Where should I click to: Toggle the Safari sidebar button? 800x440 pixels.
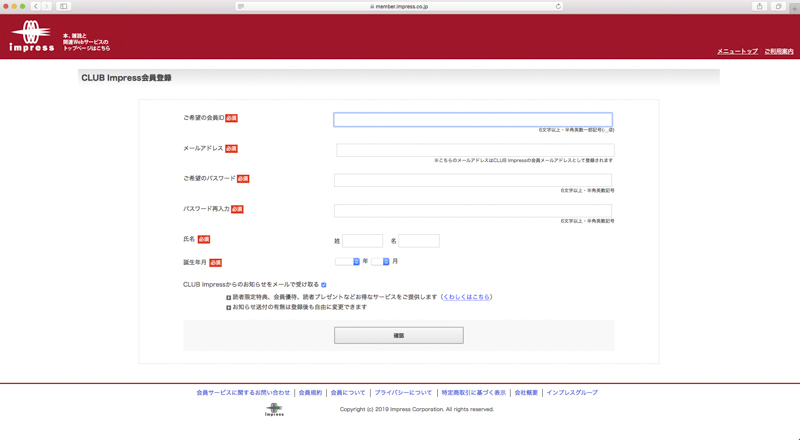[x=64, y=6]
